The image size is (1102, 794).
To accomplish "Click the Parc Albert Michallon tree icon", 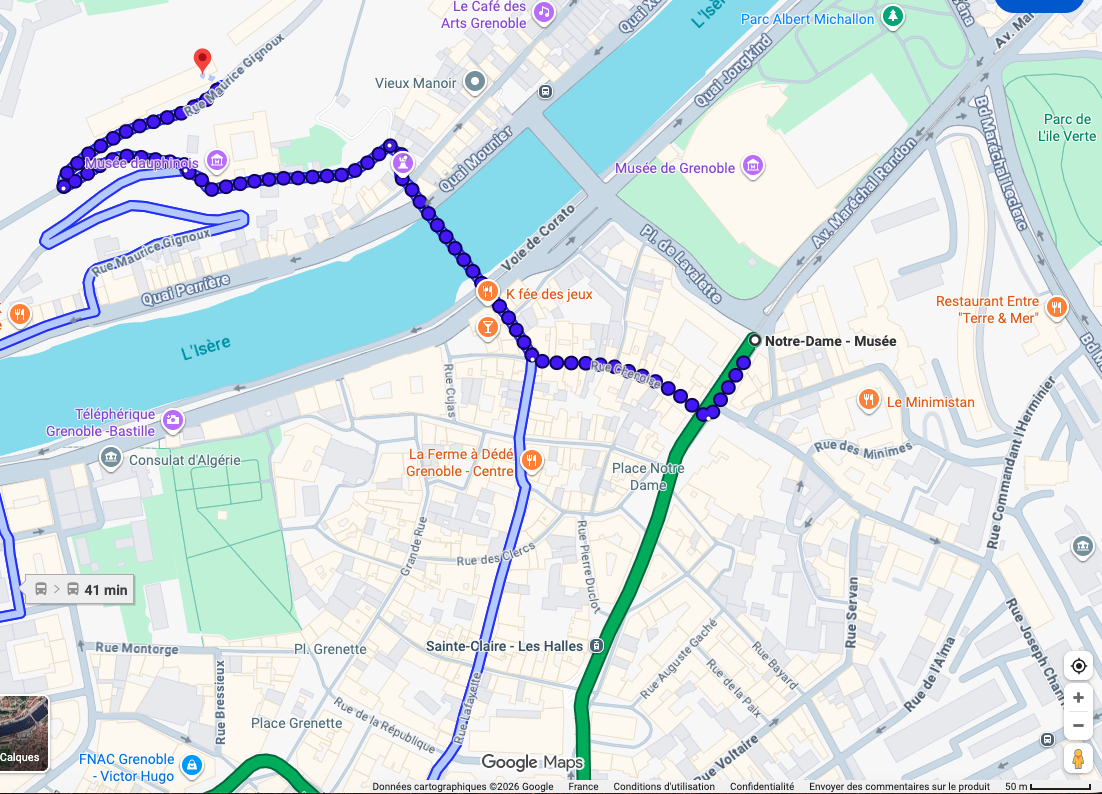I will click(x=893, y=17).
